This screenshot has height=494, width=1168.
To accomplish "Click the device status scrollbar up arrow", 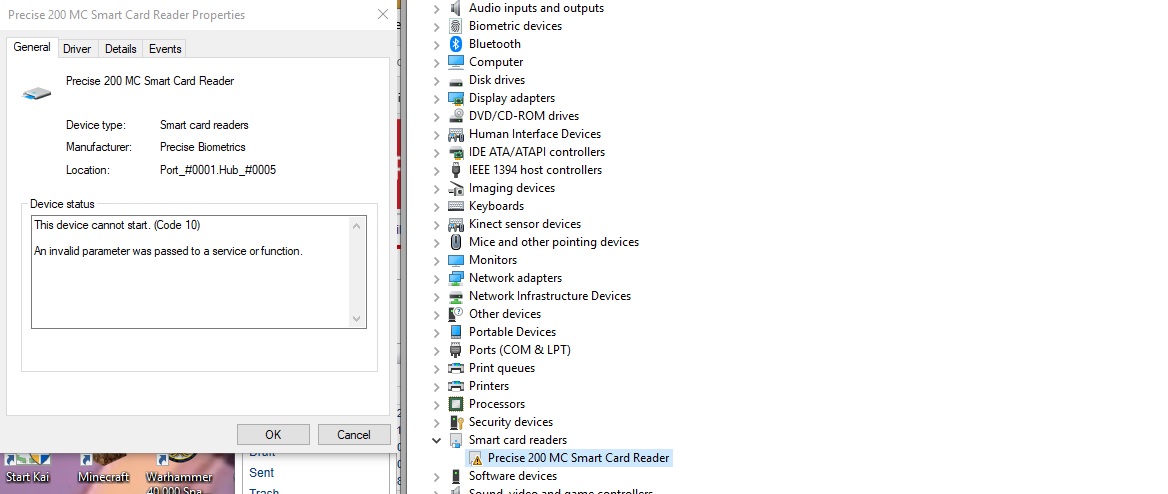I will click(357, 226).
